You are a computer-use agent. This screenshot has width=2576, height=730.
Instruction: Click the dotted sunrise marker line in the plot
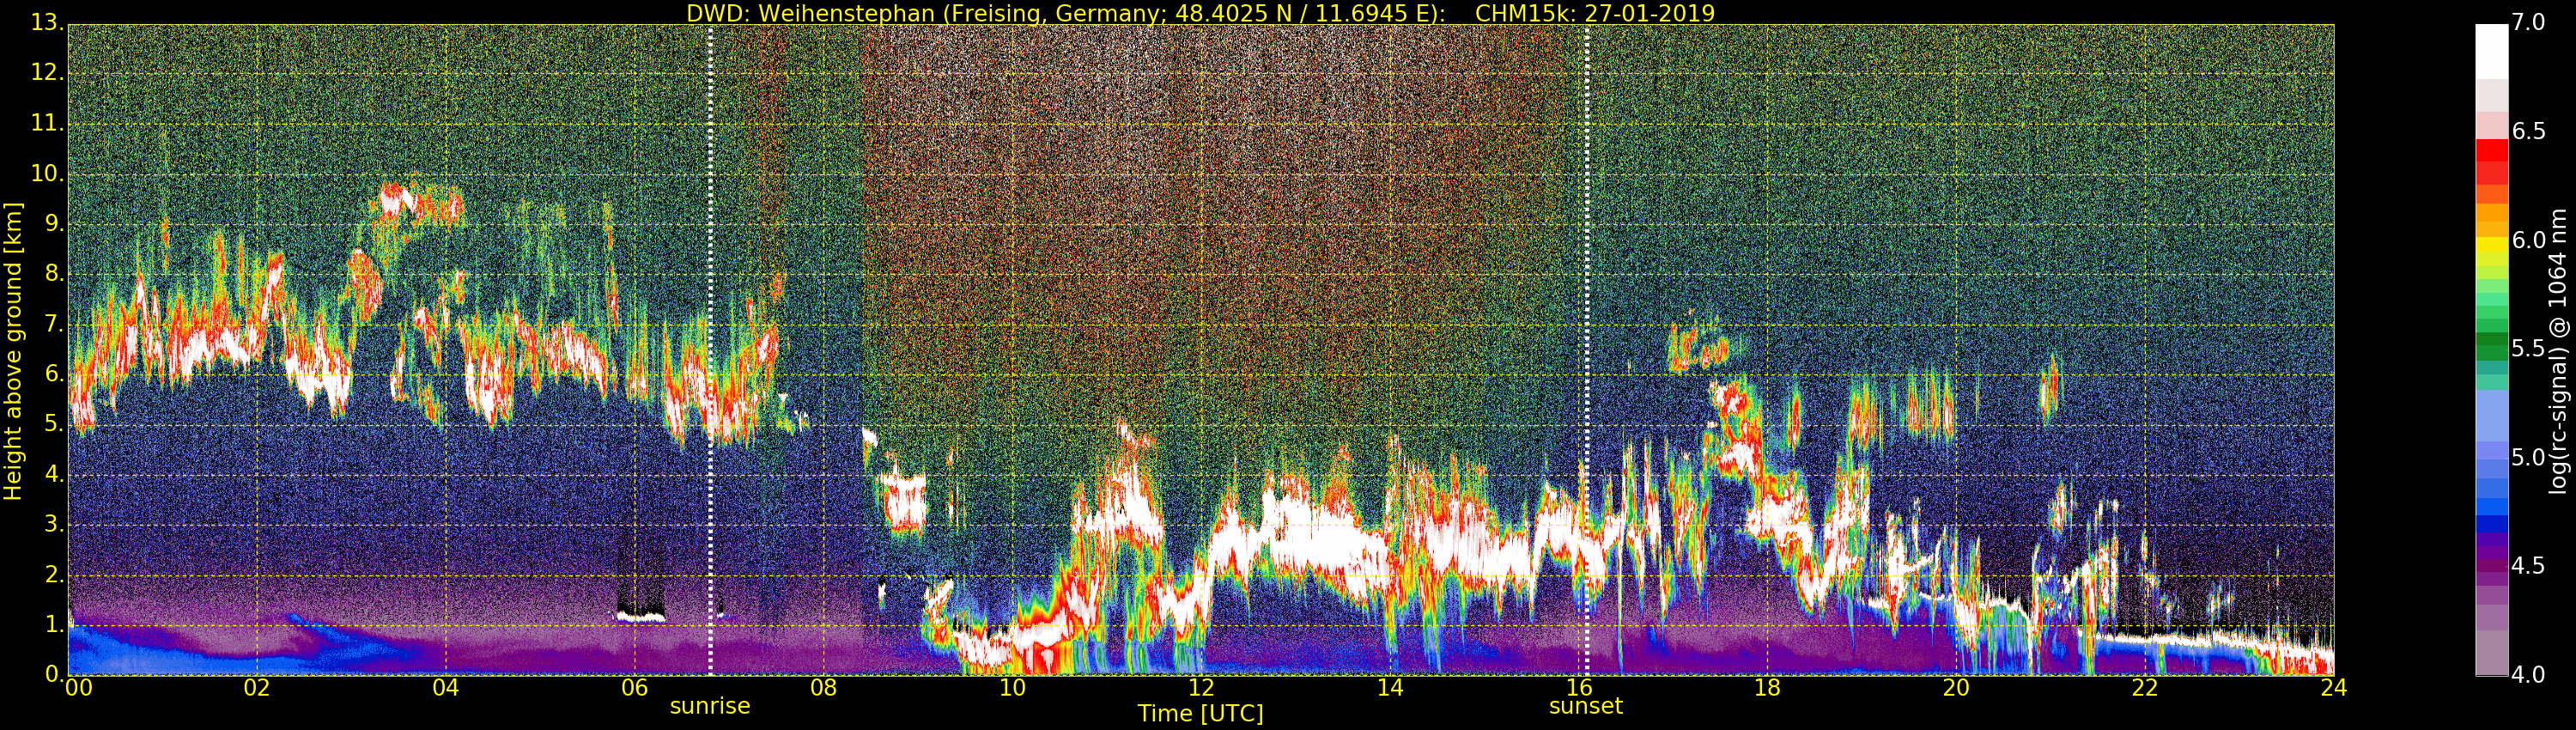(710, 350)
